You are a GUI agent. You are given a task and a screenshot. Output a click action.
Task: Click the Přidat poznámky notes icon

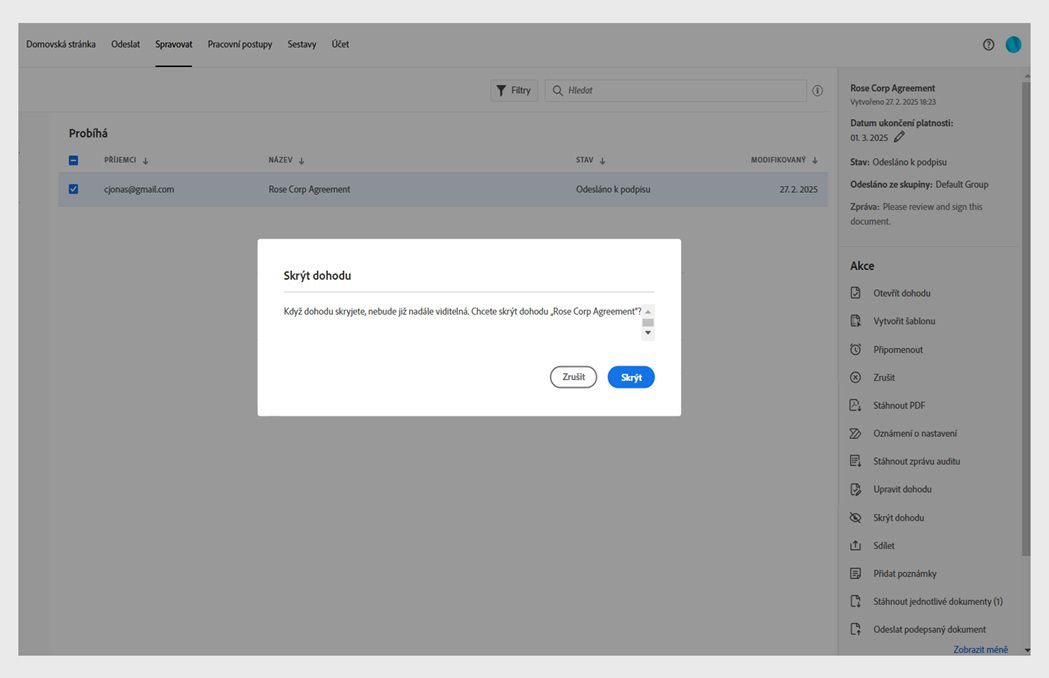point(855,574)
